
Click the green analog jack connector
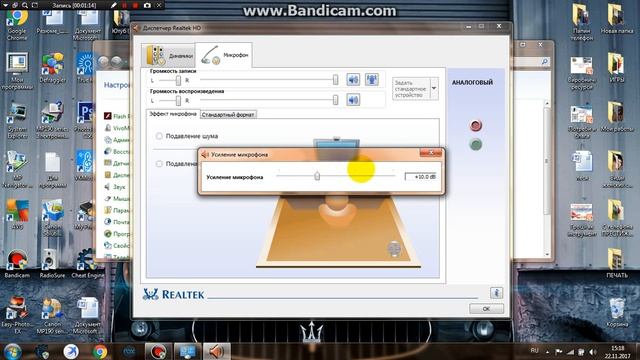476,144
